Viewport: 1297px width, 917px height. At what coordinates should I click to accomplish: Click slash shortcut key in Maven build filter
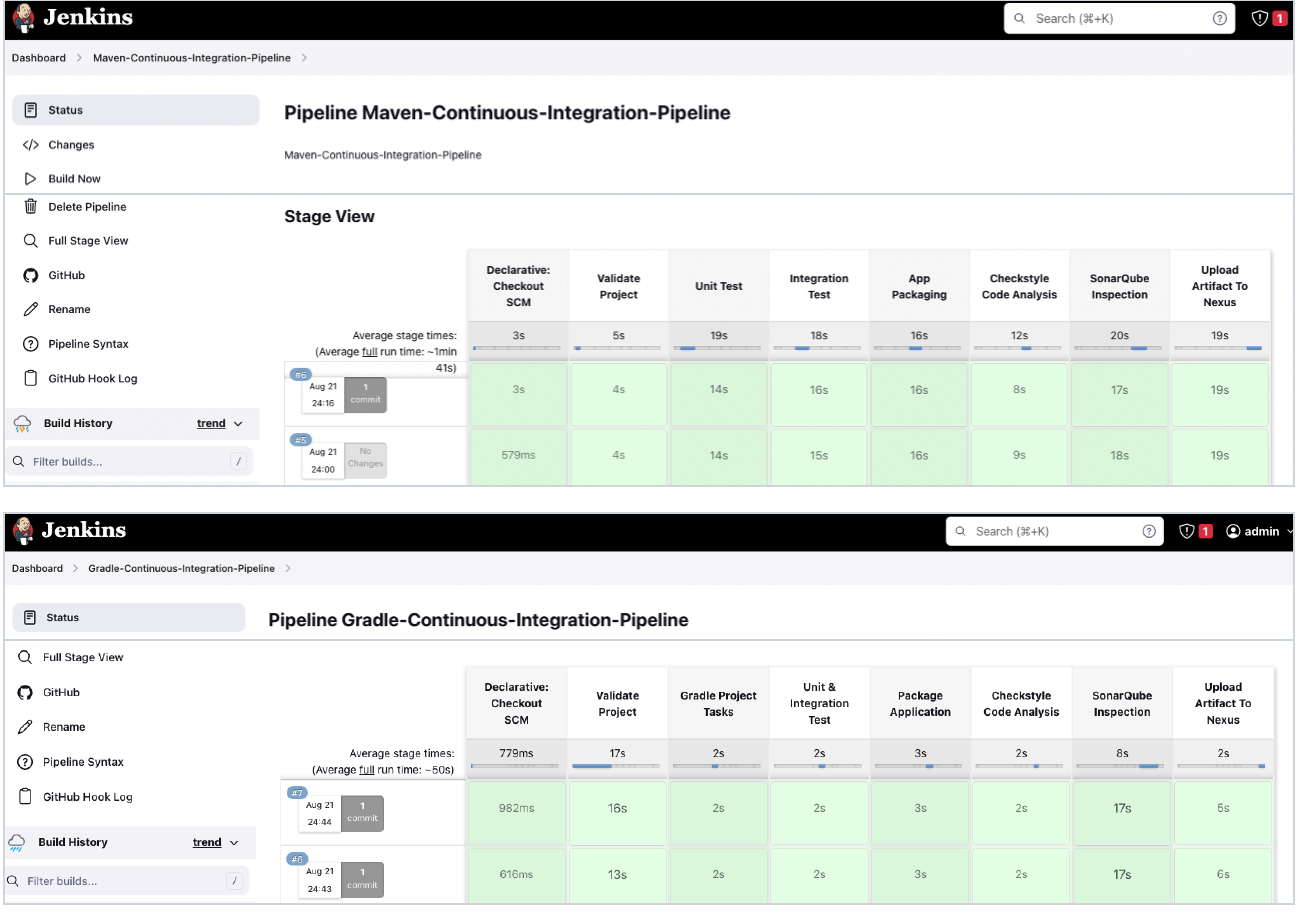coord(238,462)
